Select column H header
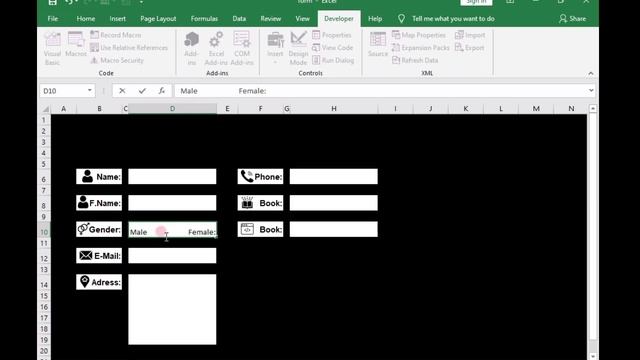The width and height of the screenshot is (640, 360). click(x=334, y=109)
